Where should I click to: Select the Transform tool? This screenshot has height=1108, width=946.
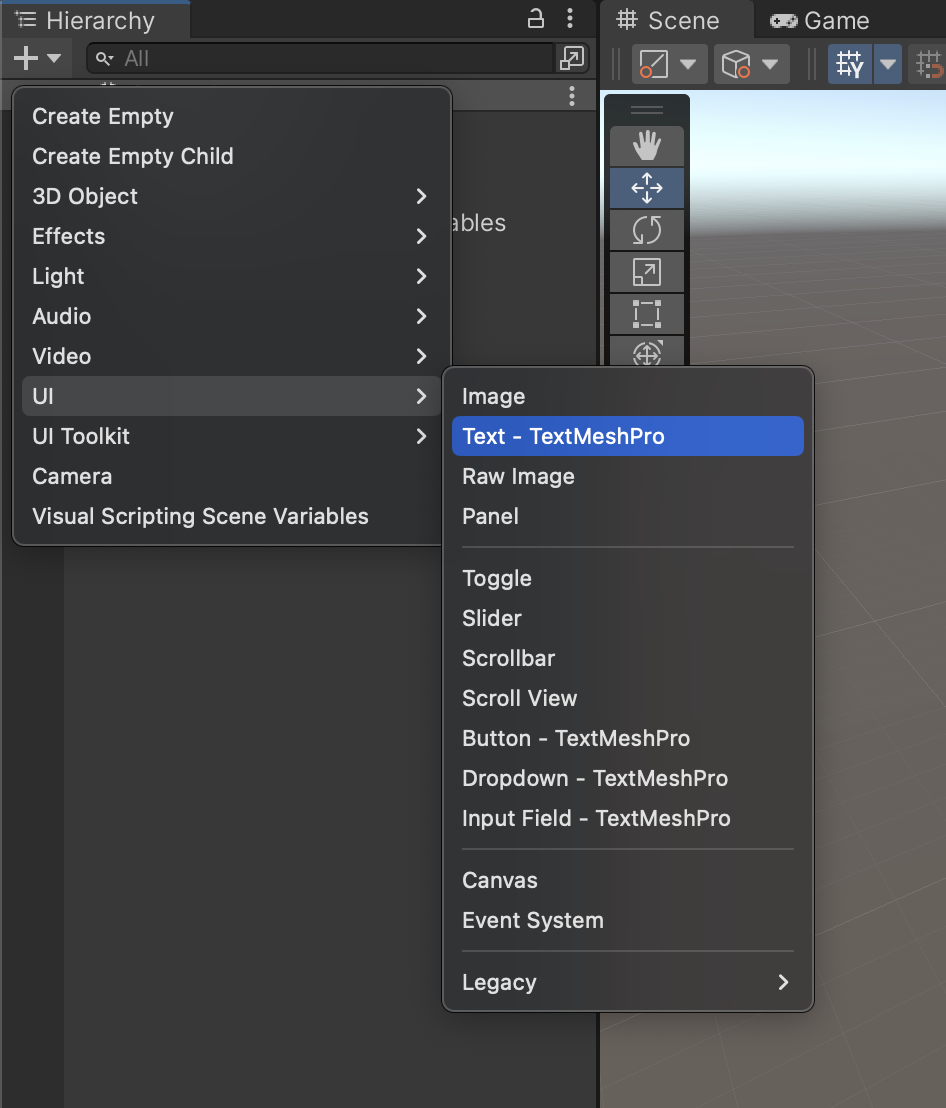pyautogui.click(x=646, y=351)
